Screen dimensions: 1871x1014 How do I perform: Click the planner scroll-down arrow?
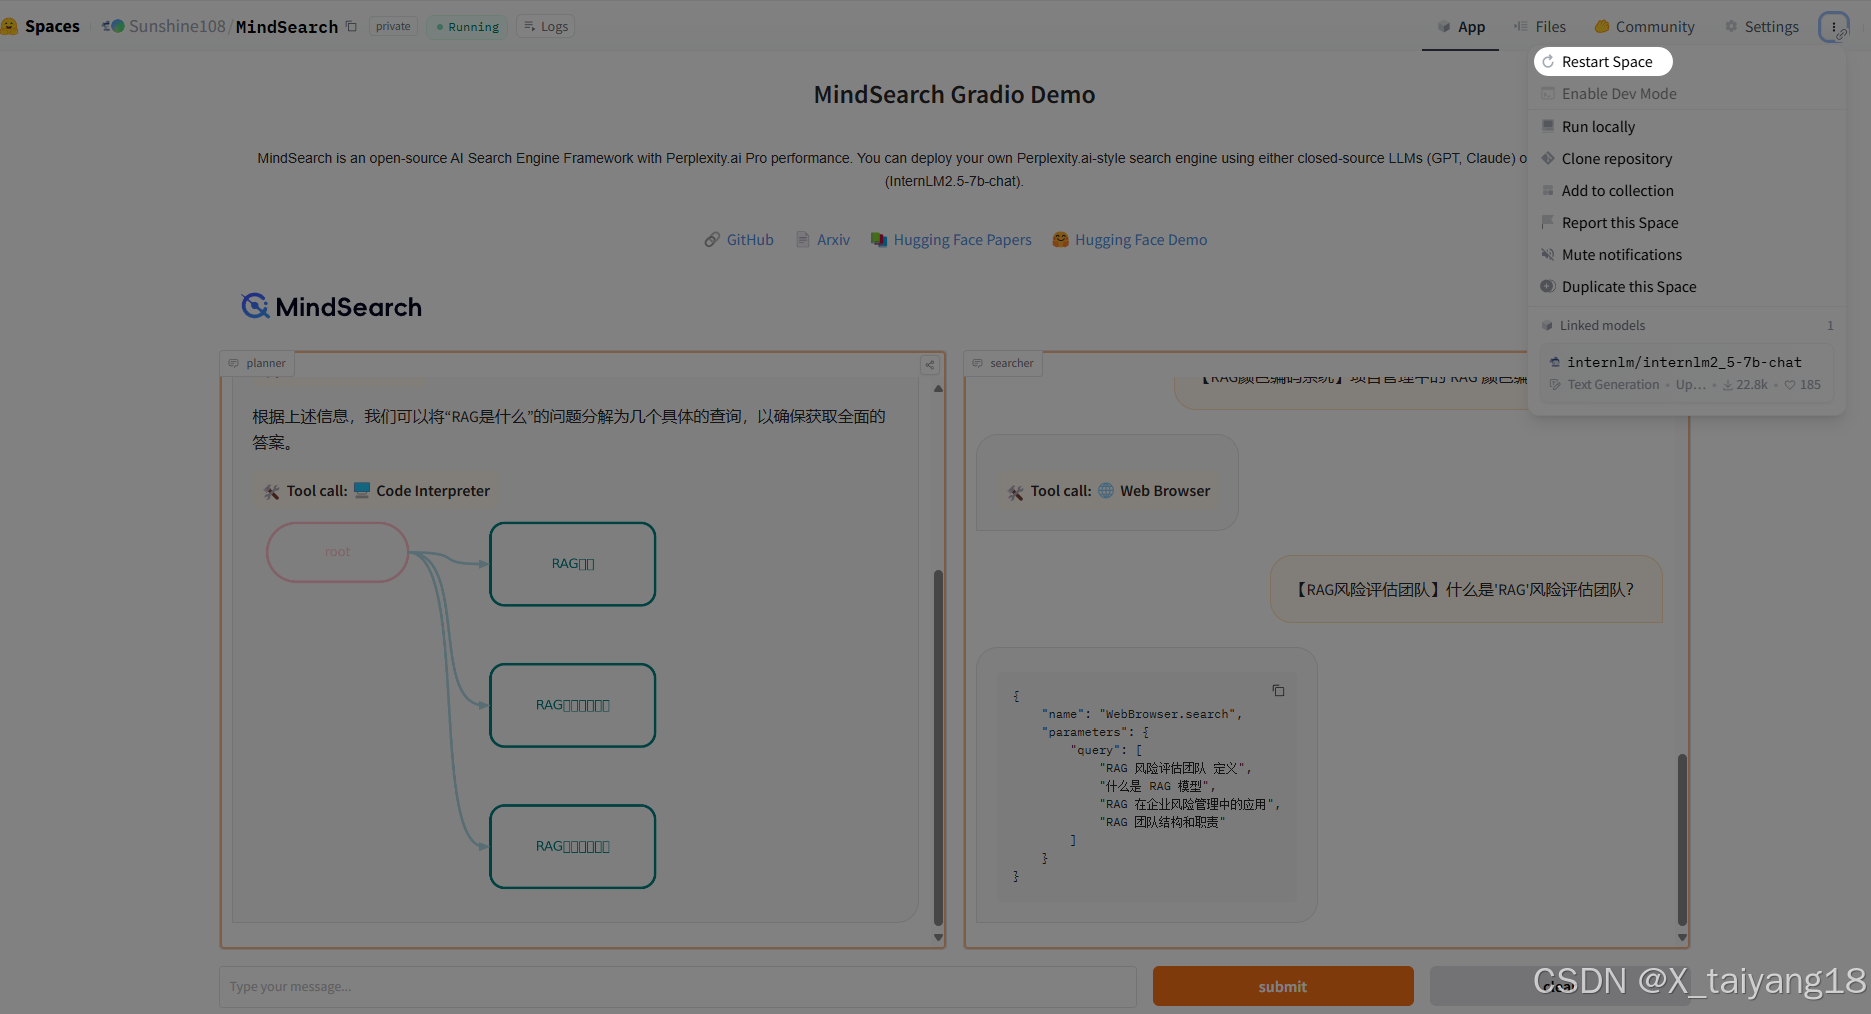coord(938,938)
